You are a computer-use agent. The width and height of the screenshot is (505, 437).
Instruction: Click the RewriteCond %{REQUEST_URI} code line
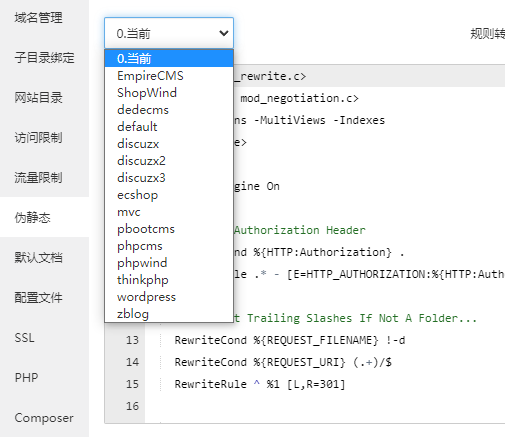pyautogui.click(x=283, y=362)
